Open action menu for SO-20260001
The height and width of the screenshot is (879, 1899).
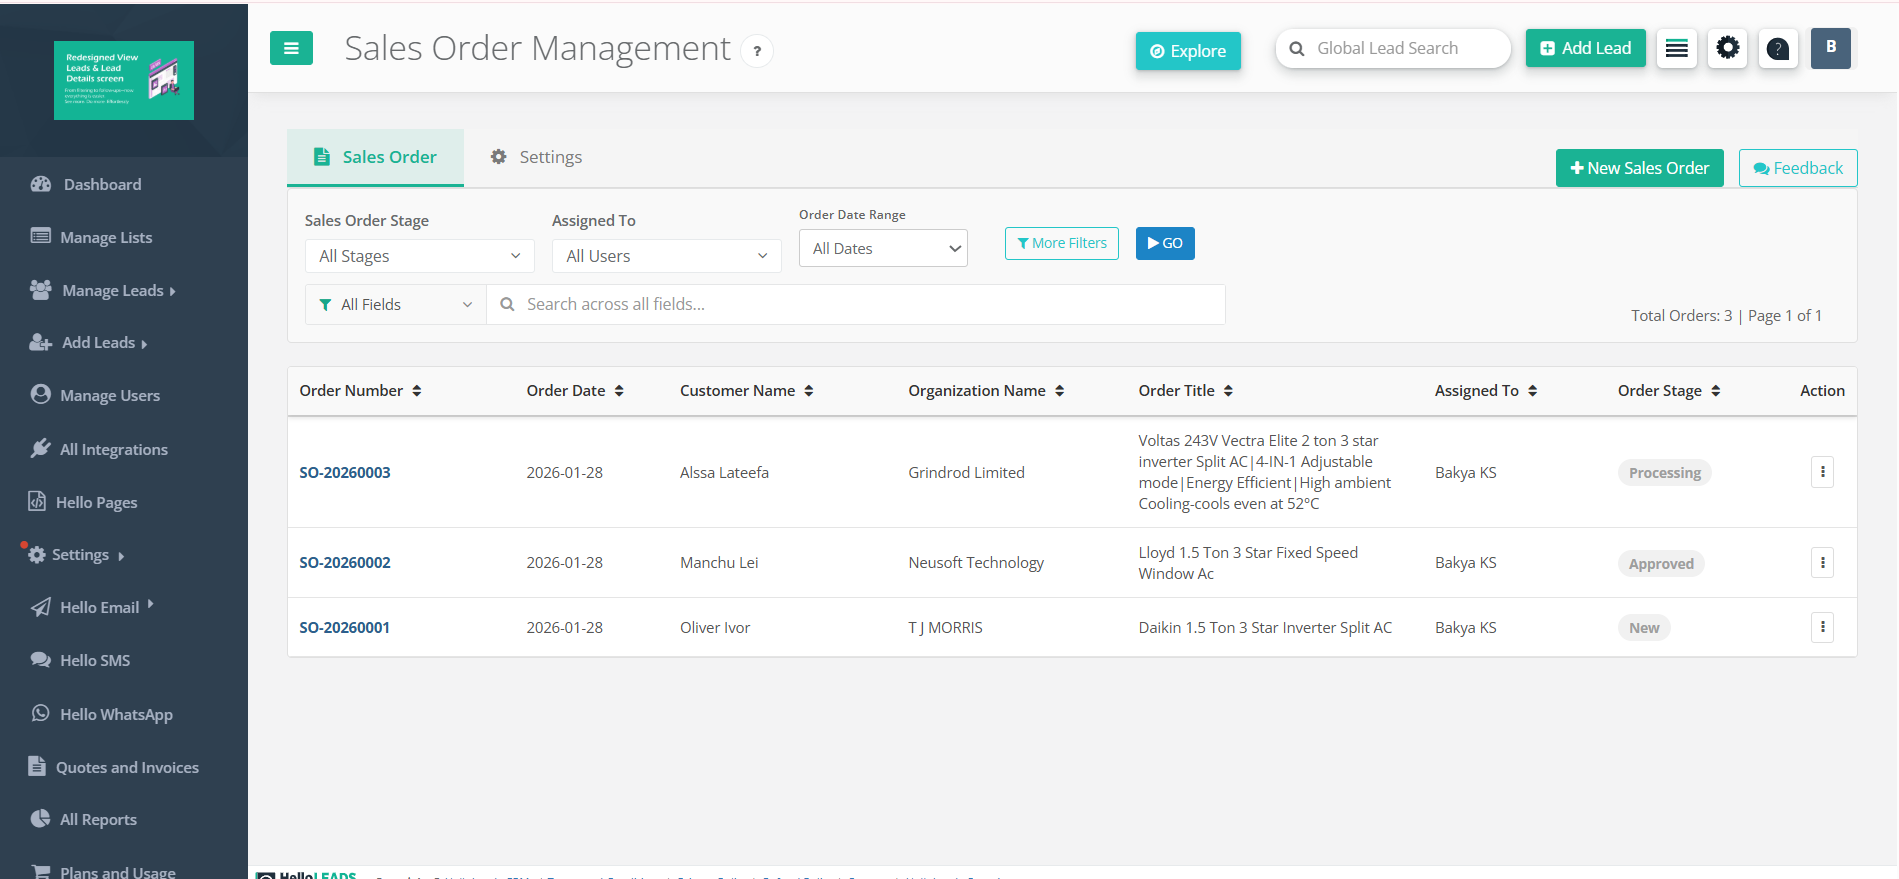click(1822, 627)
